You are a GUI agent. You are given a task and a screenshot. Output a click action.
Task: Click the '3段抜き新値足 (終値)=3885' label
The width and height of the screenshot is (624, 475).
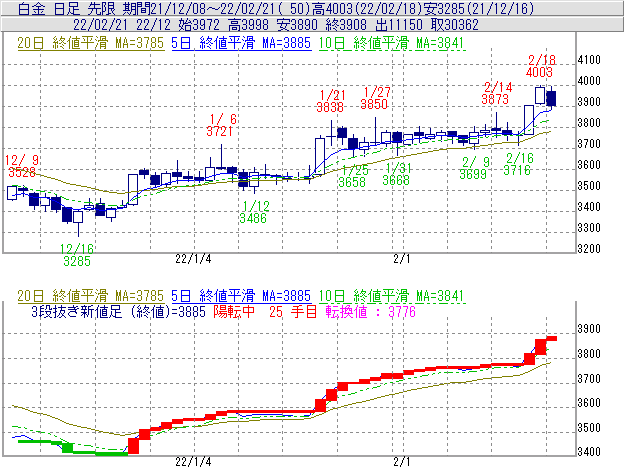(x=119, y=311)
